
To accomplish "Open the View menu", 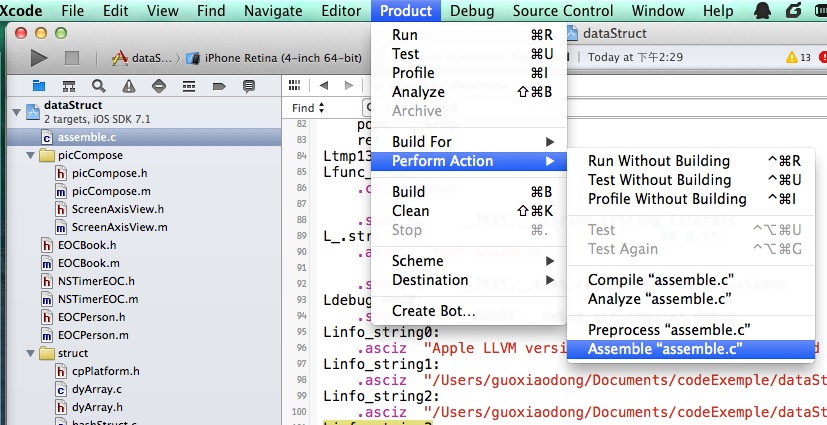I will point(162,11).
